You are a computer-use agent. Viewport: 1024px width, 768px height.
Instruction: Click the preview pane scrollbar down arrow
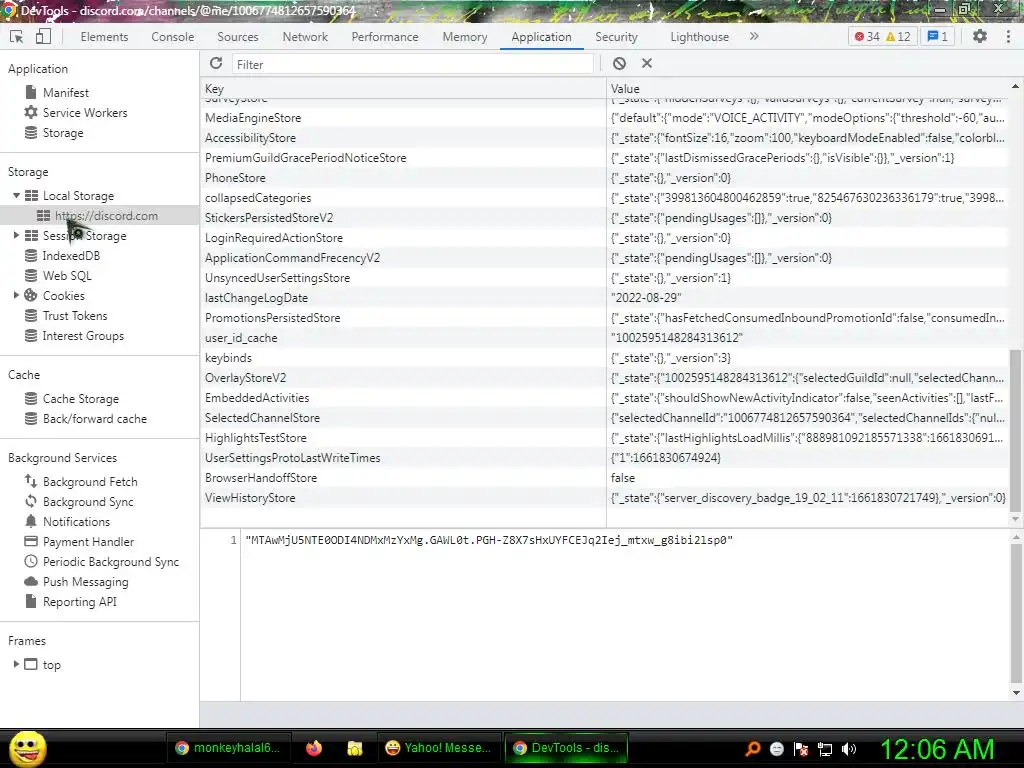1016,693
